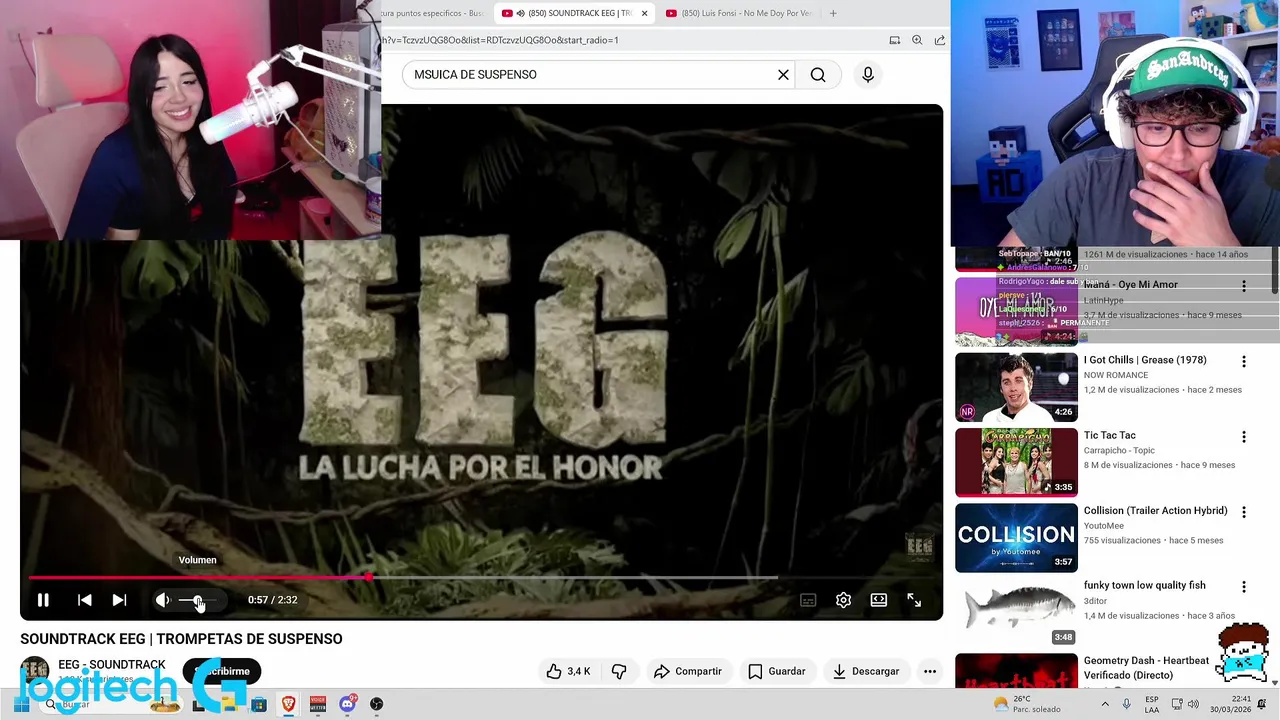Click the cast/install icon in address bar
Image resolution: width=1280 pixels, height=720 pixels.
[895, 40]
